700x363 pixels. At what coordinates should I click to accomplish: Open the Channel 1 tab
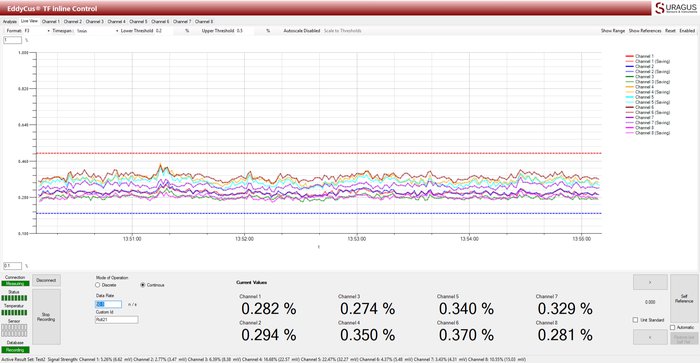click(50, 21)
